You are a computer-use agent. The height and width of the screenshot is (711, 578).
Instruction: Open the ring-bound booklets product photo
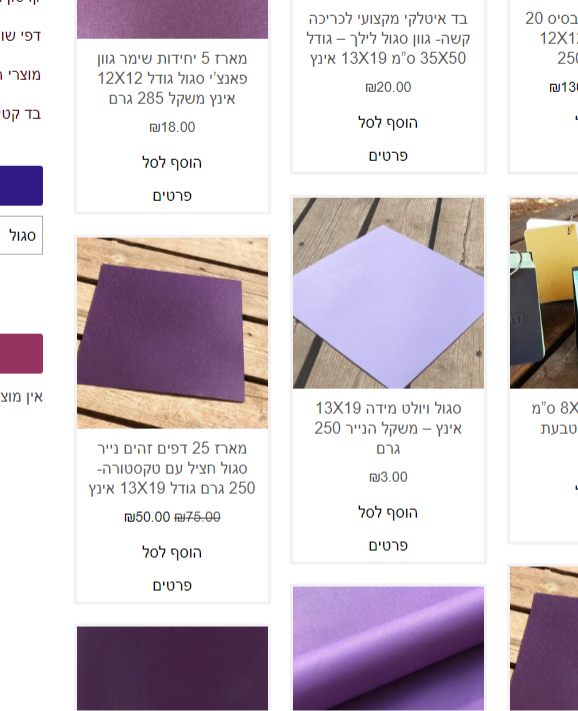544,293
